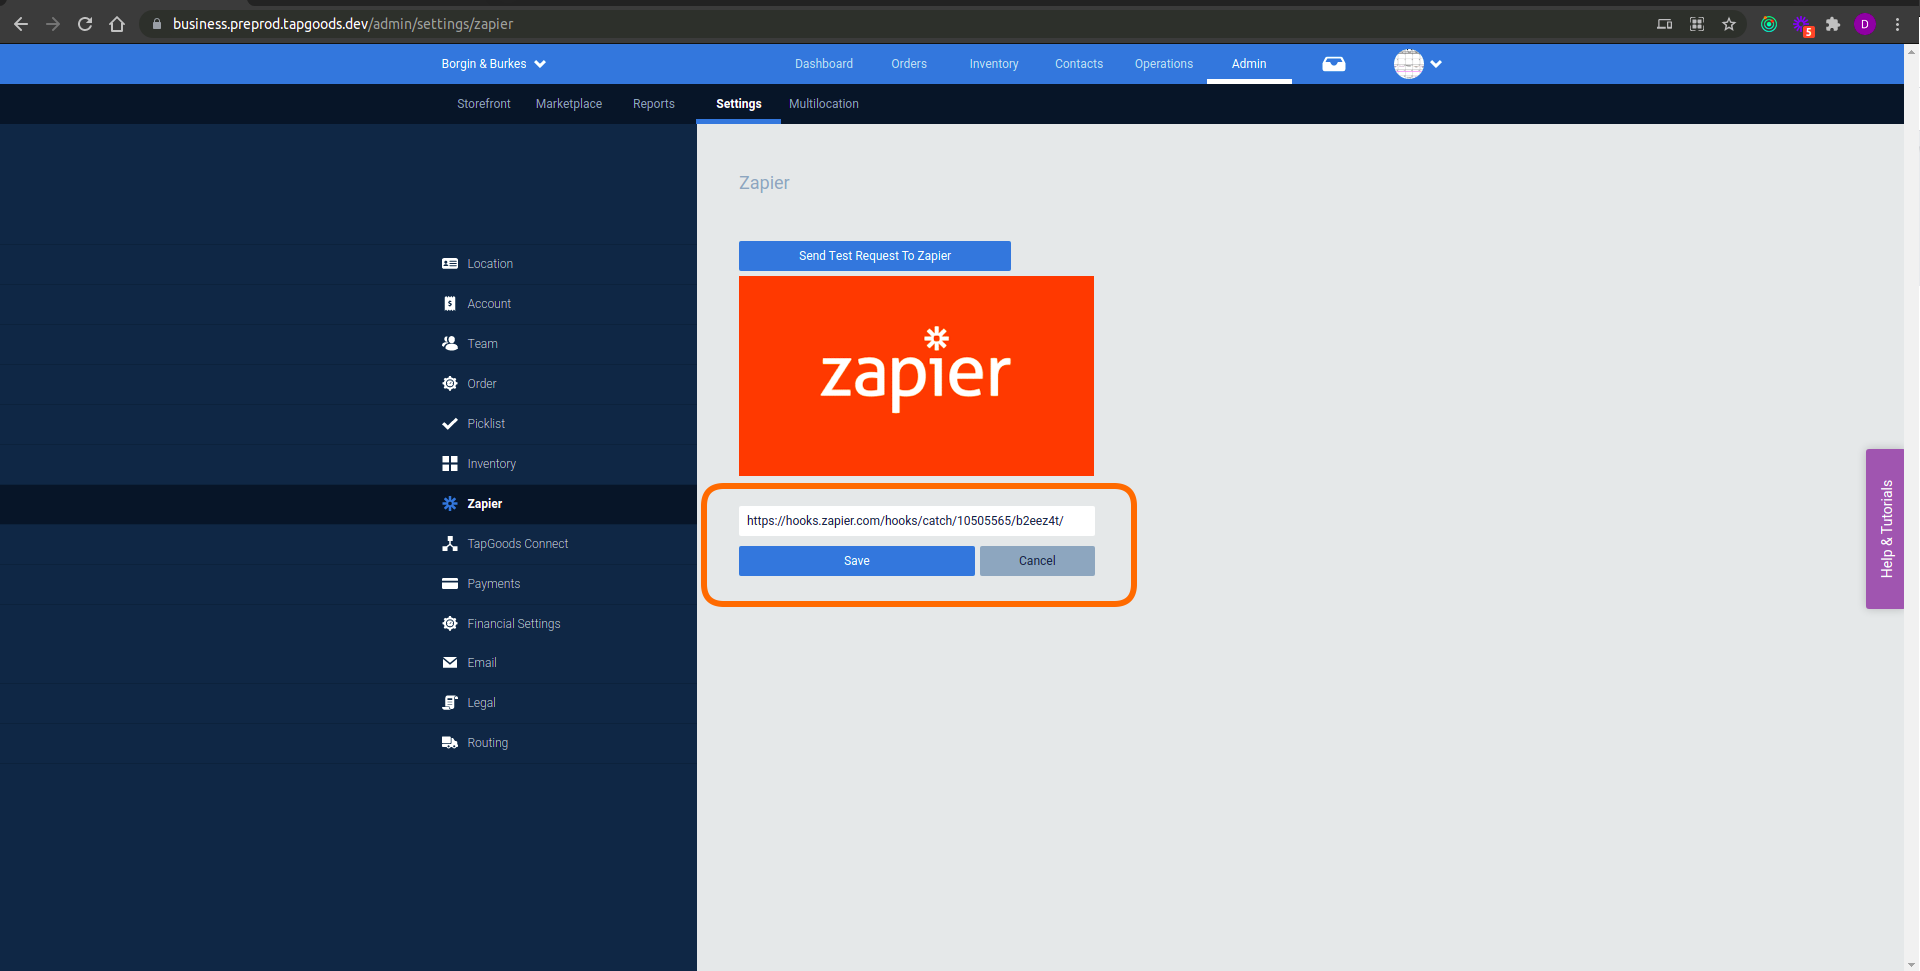Click the purple profile D avatar
This screenshot has width=1920, height=971.
(1865, 24)
